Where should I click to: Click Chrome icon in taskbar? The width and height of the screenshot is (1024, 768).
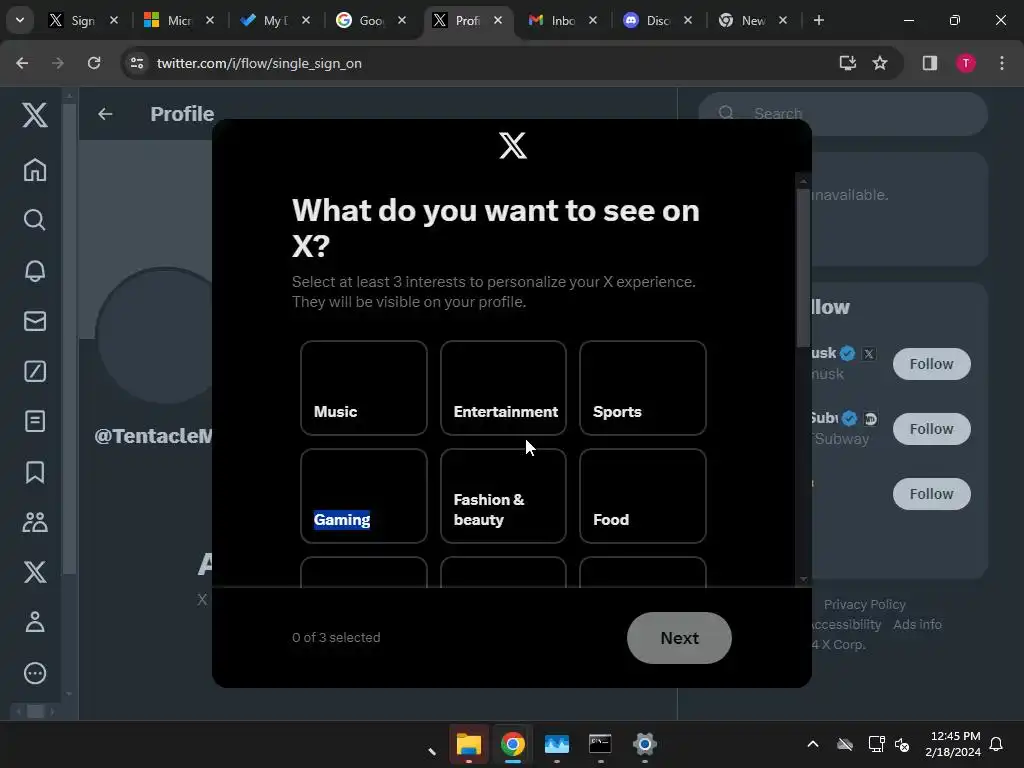tap(513, 744)
